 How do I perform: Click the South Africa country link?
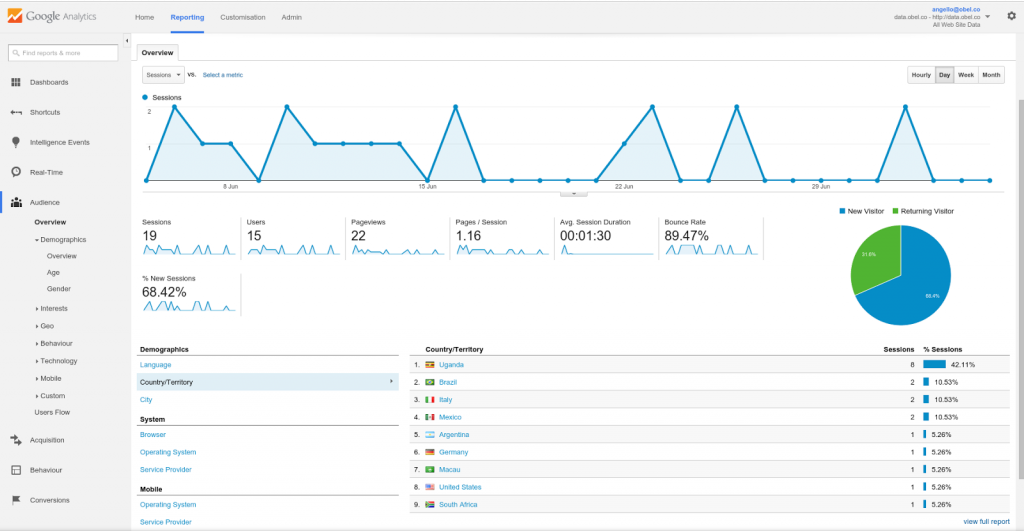458,504
